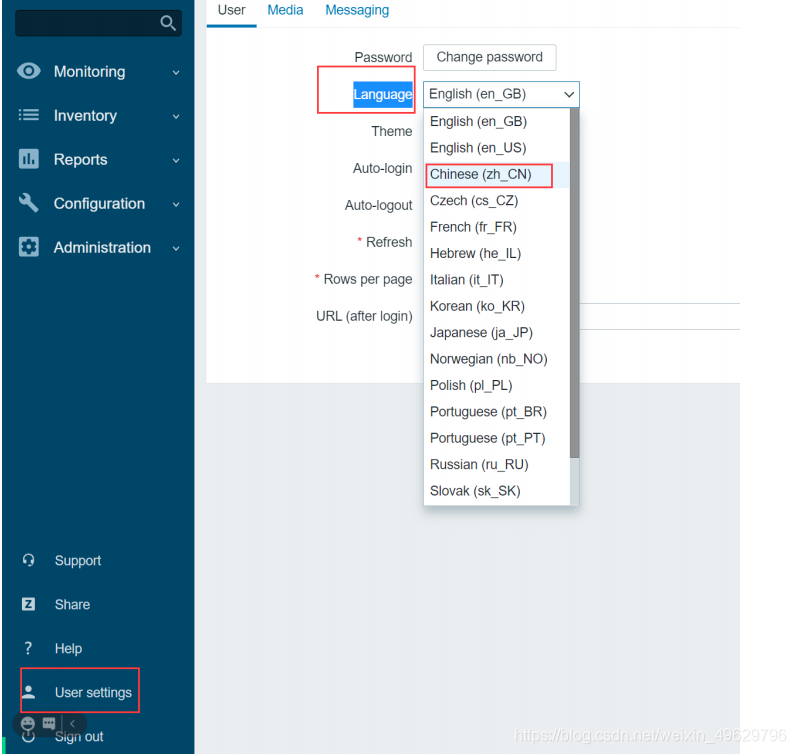Viewport: 796px width, 754px height.
Task: Click the Password label
Action: coord(383,57)
